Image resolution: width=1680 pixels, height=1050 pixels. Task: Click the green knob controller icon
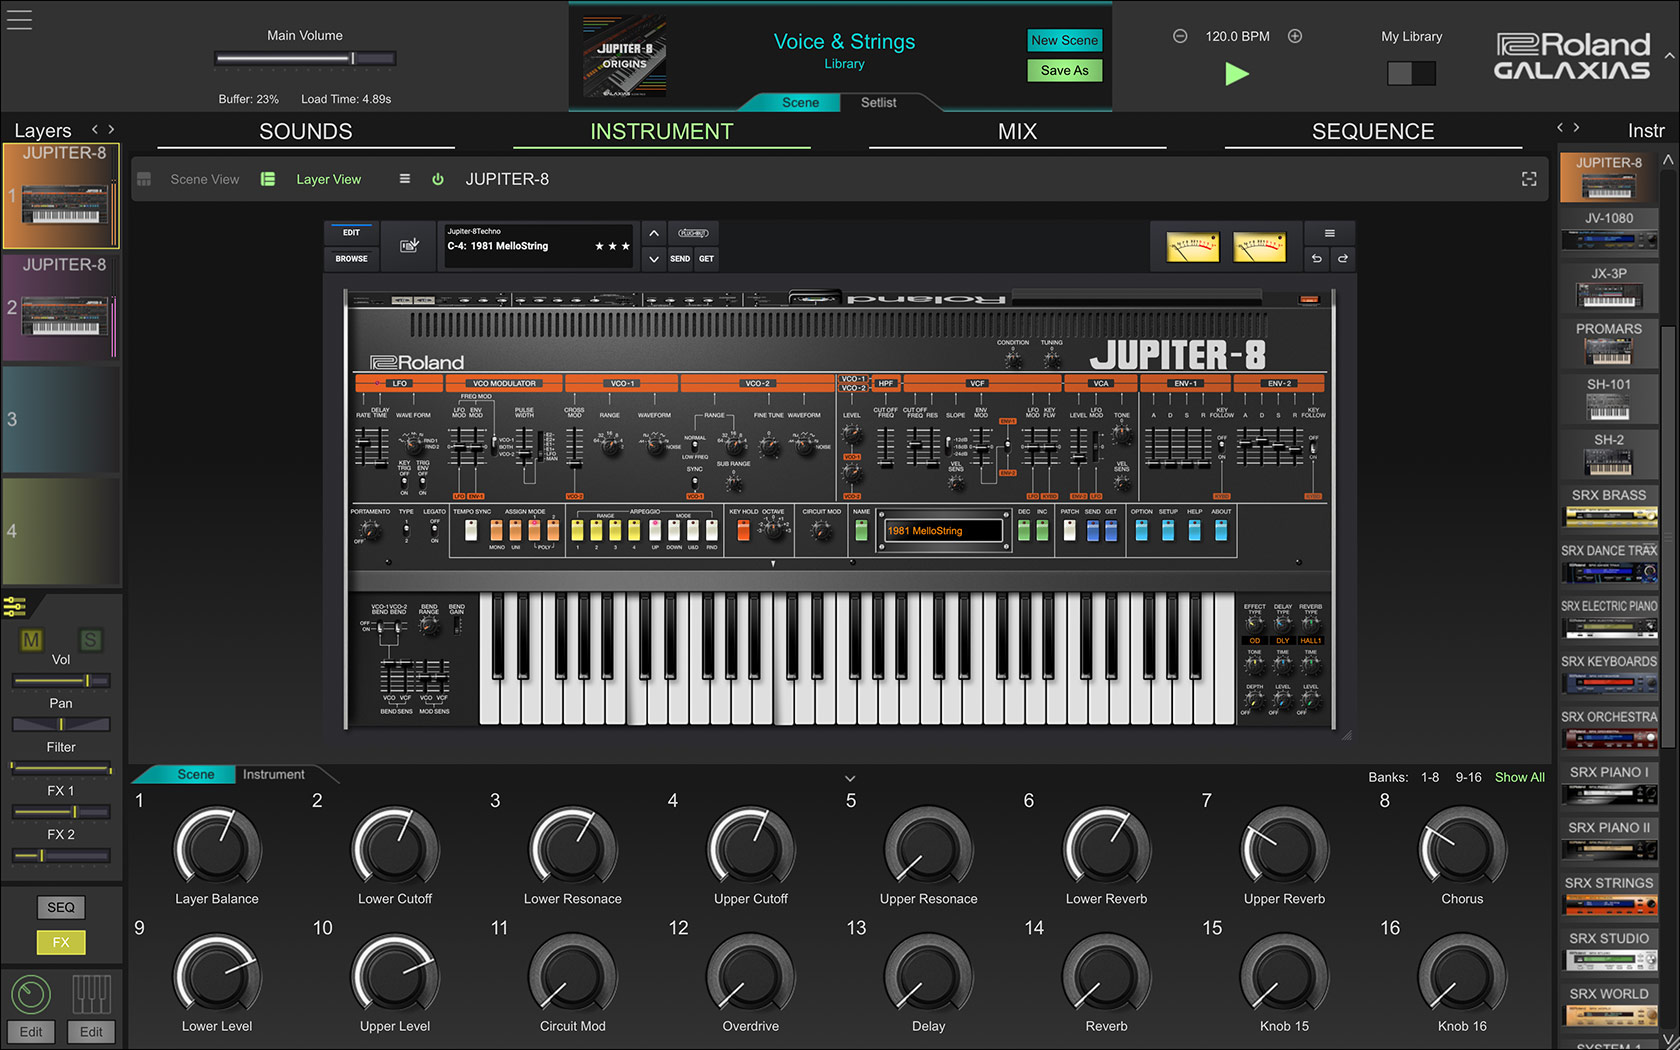pyautogui.click(x=31, y=994)
